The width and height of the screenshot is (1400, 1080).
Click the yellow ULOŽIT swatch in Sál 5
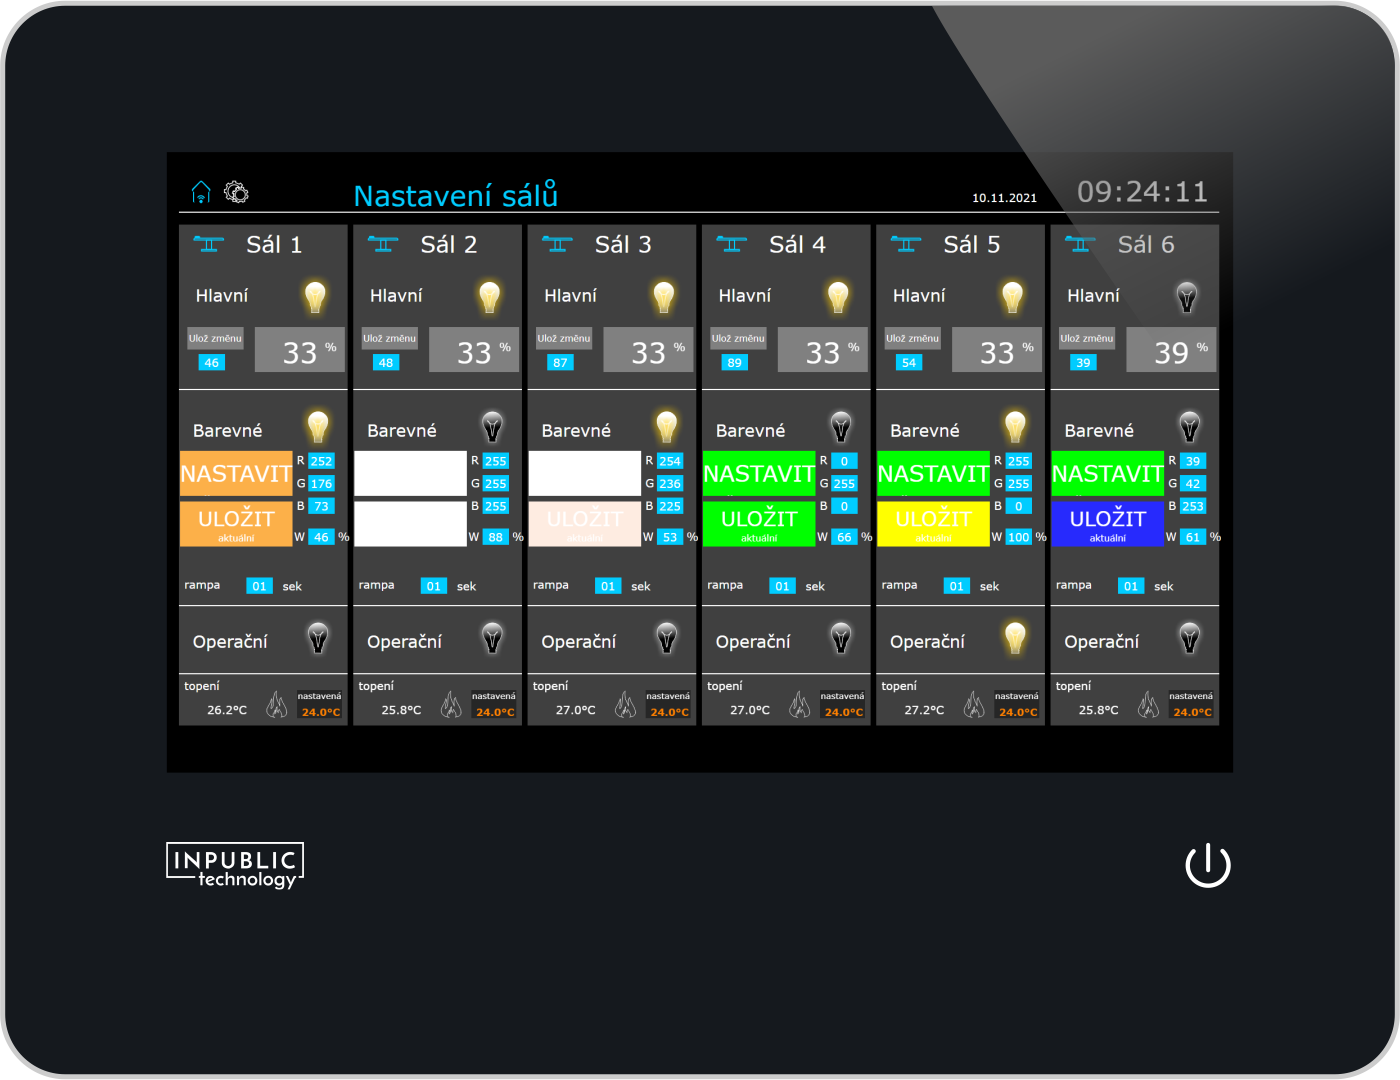coord(933,523)
